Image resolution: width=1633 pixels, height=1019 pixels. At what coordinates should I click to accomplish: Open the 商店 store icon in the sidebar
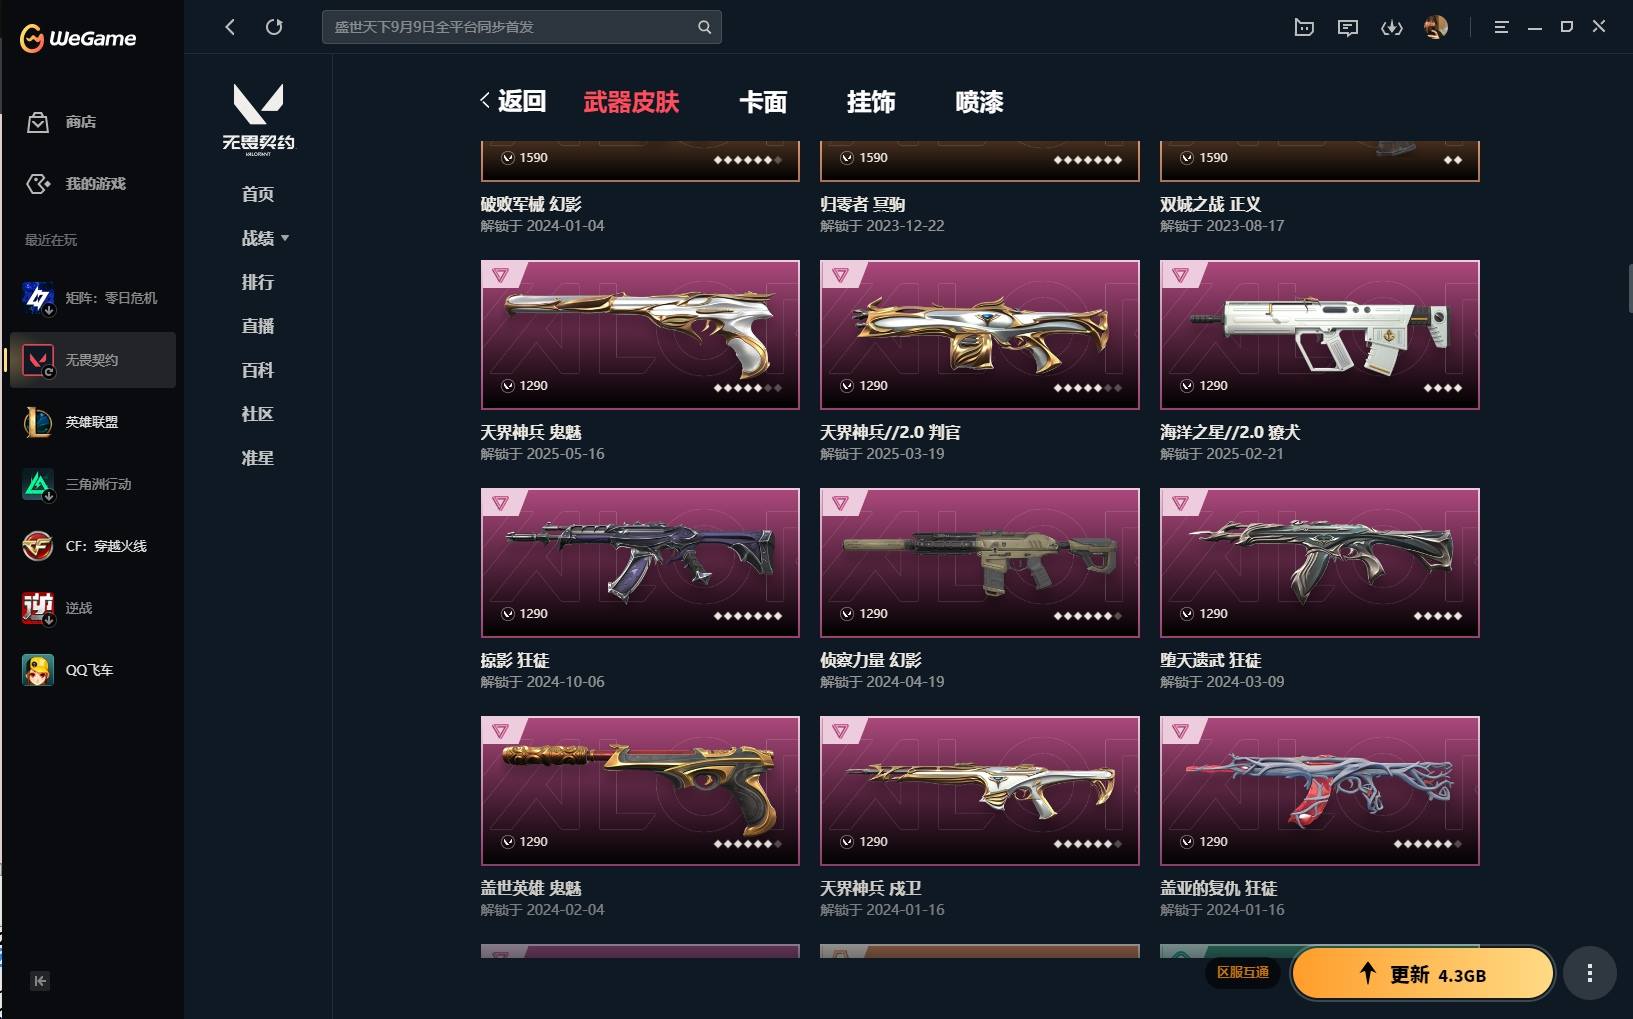pyautogui.click(x=38, y=122)
